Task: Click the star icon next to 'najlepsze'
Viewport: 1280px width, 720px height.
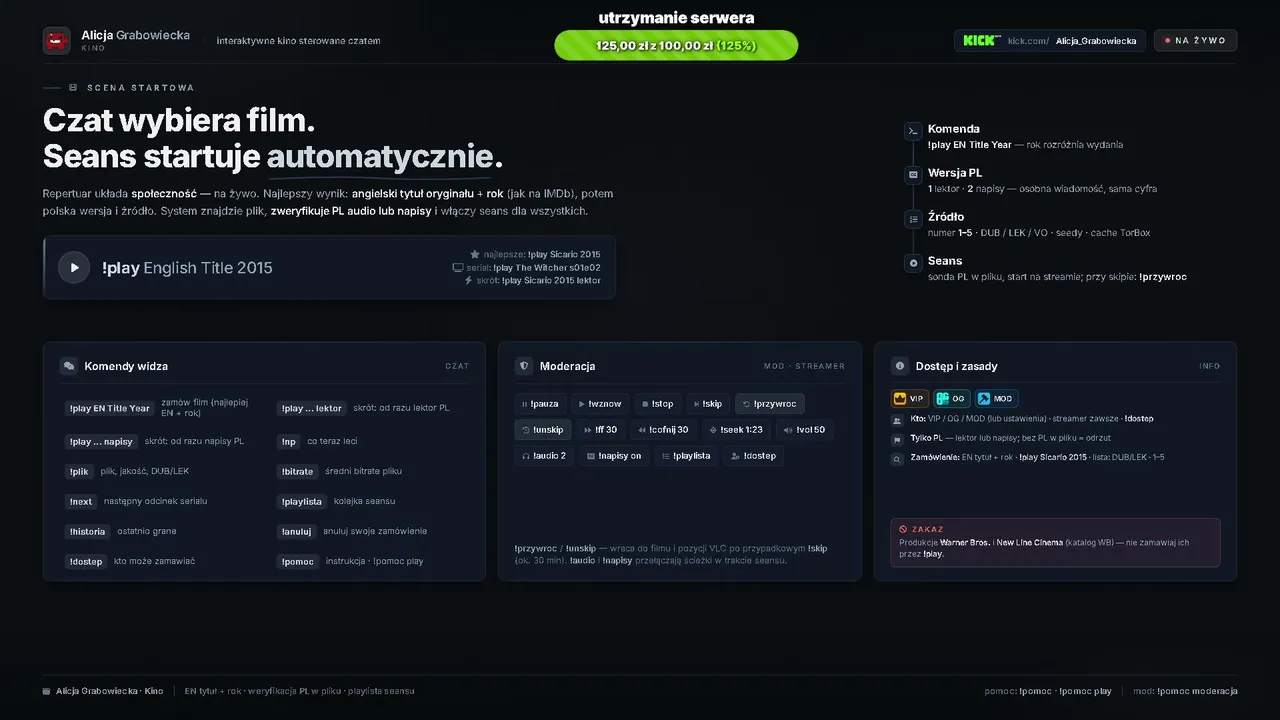Action: click(475, 254)
